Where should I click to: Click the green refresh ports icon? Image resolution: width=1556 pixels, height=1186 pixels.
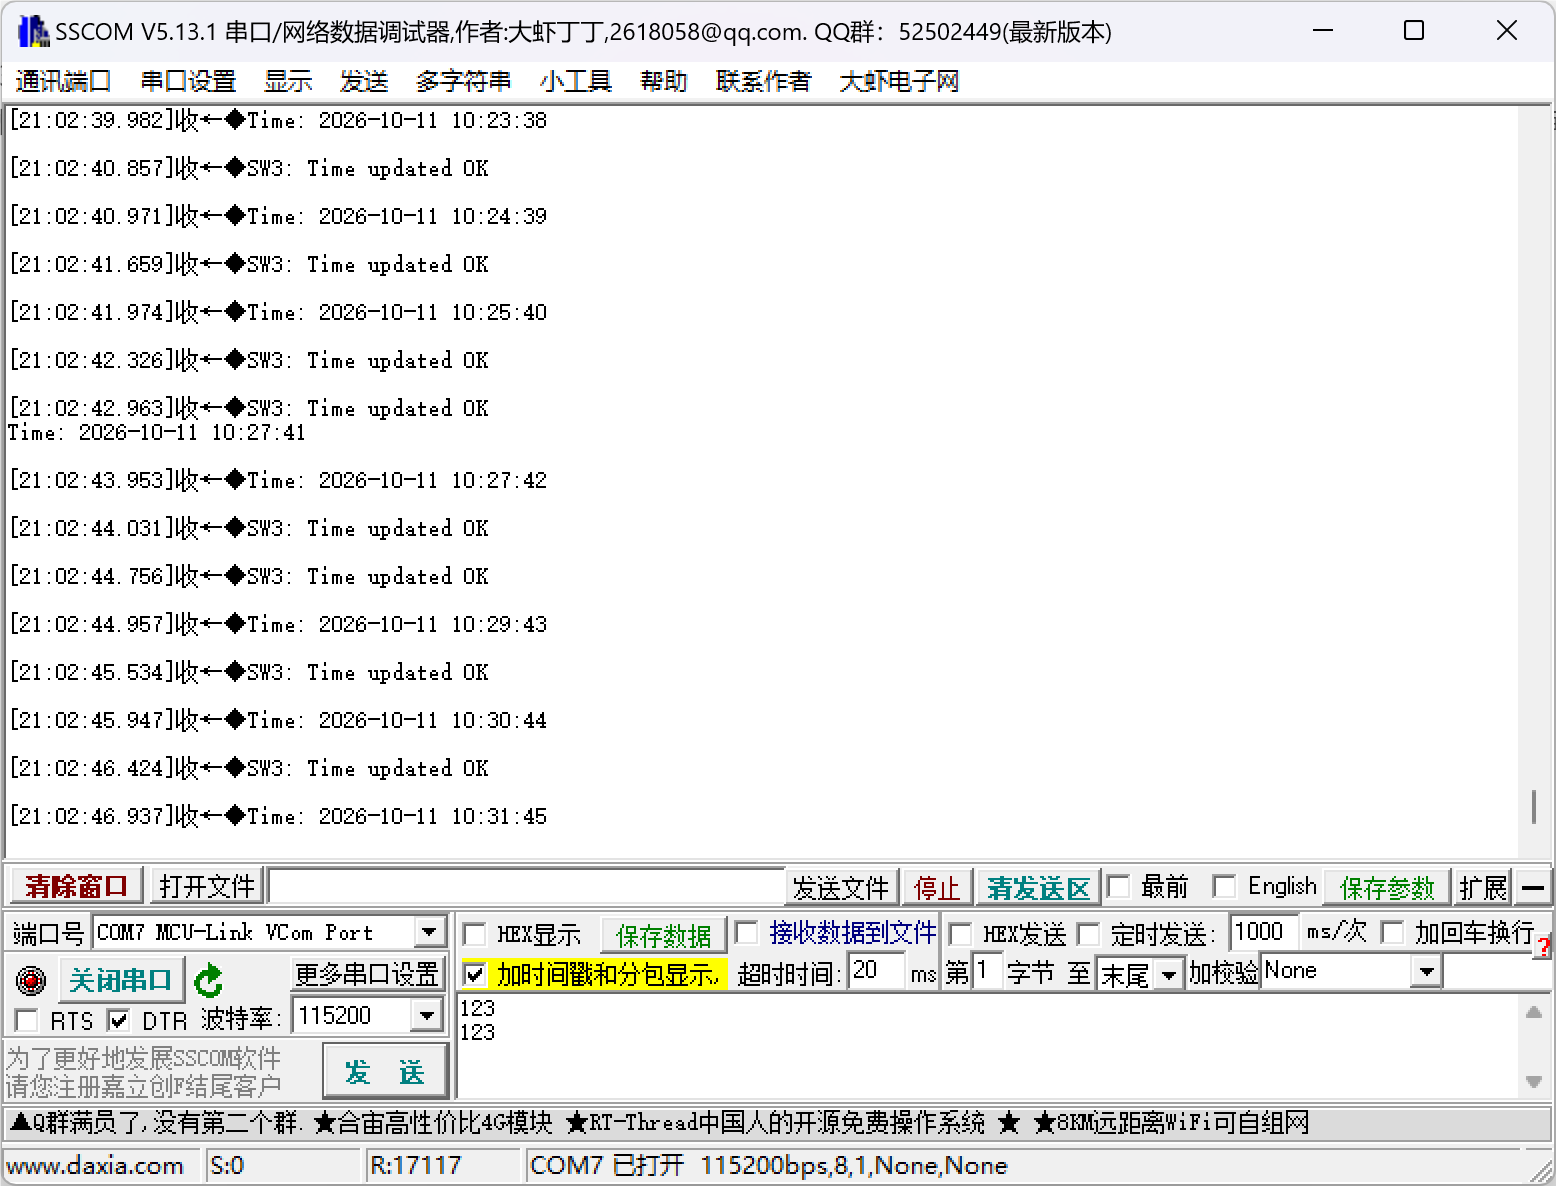click(x=208, y=981)
